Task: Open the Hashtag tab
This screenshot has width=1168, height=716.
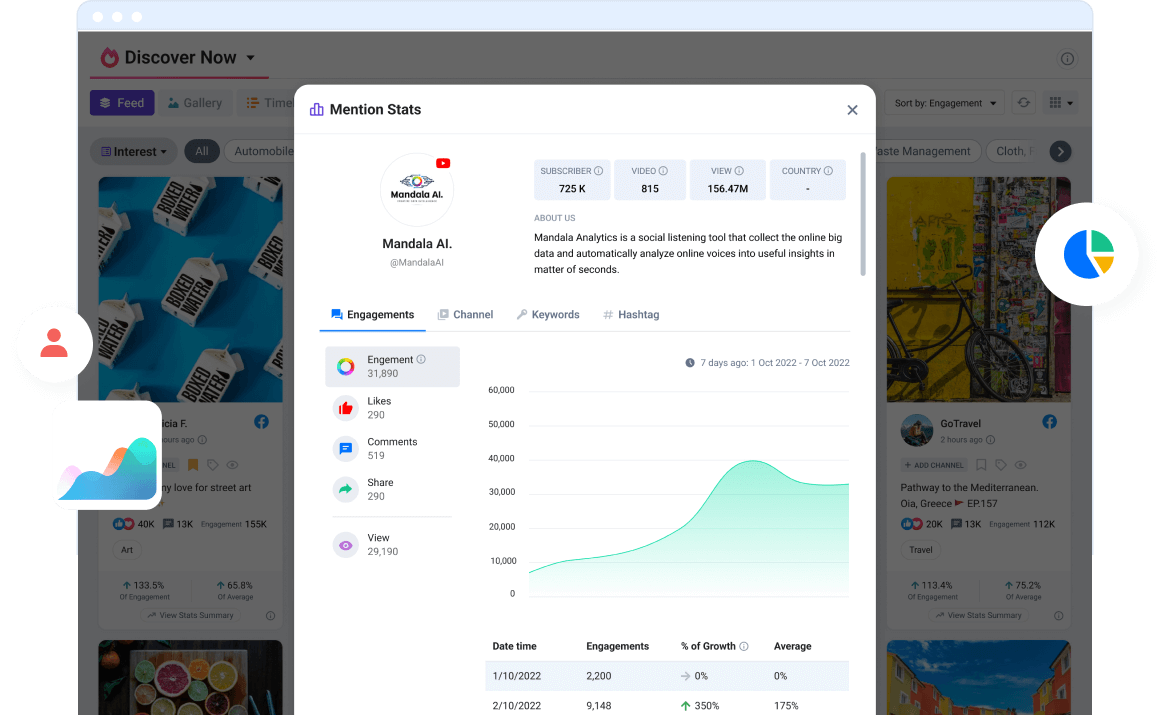Action: click(630, 315)
